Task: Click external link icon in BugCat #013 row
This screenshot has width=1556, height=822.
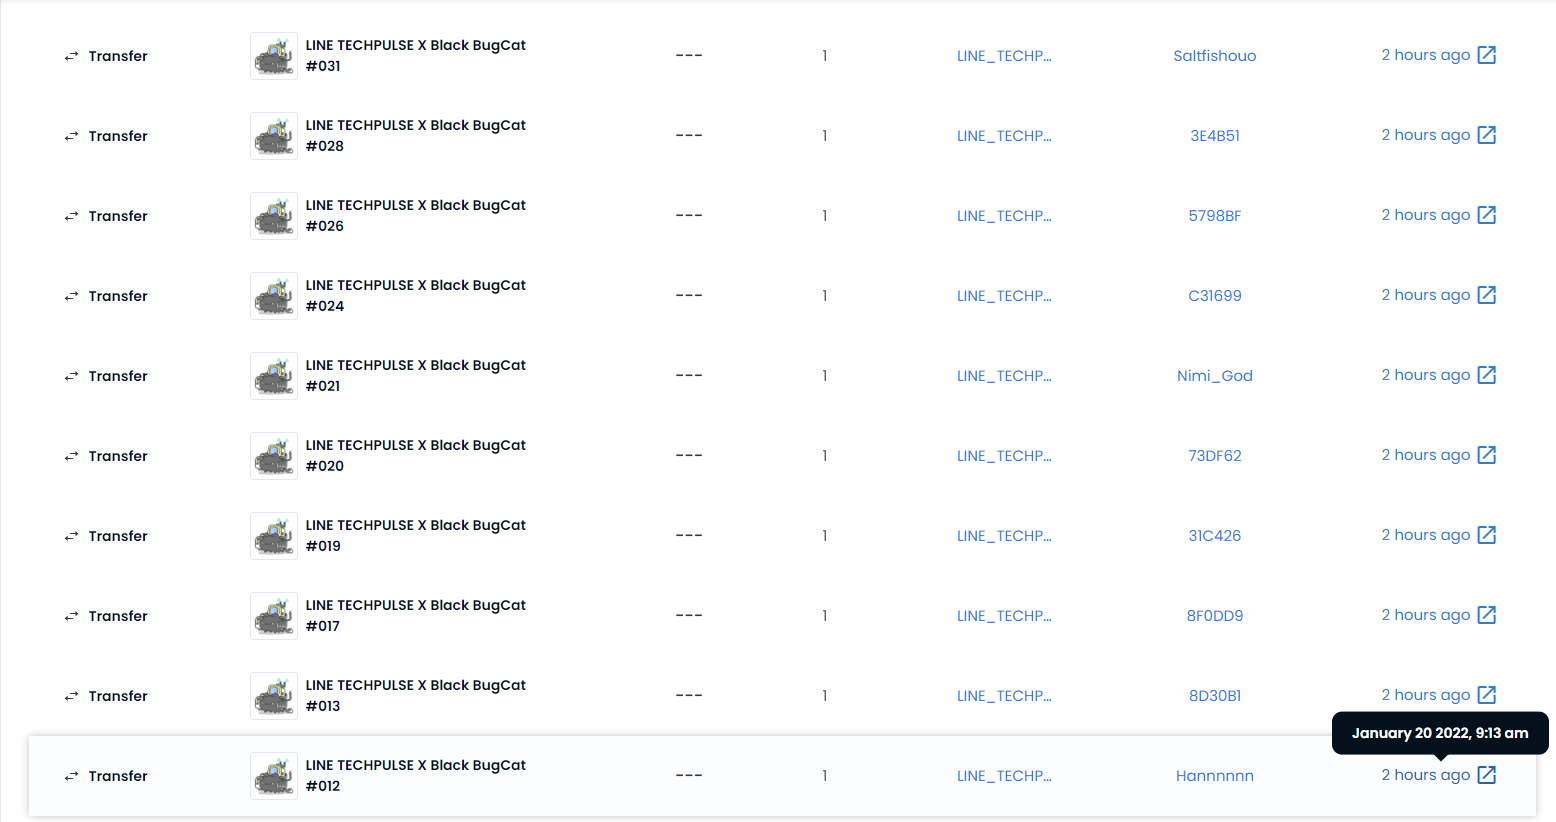Action: click(1487, 695)
